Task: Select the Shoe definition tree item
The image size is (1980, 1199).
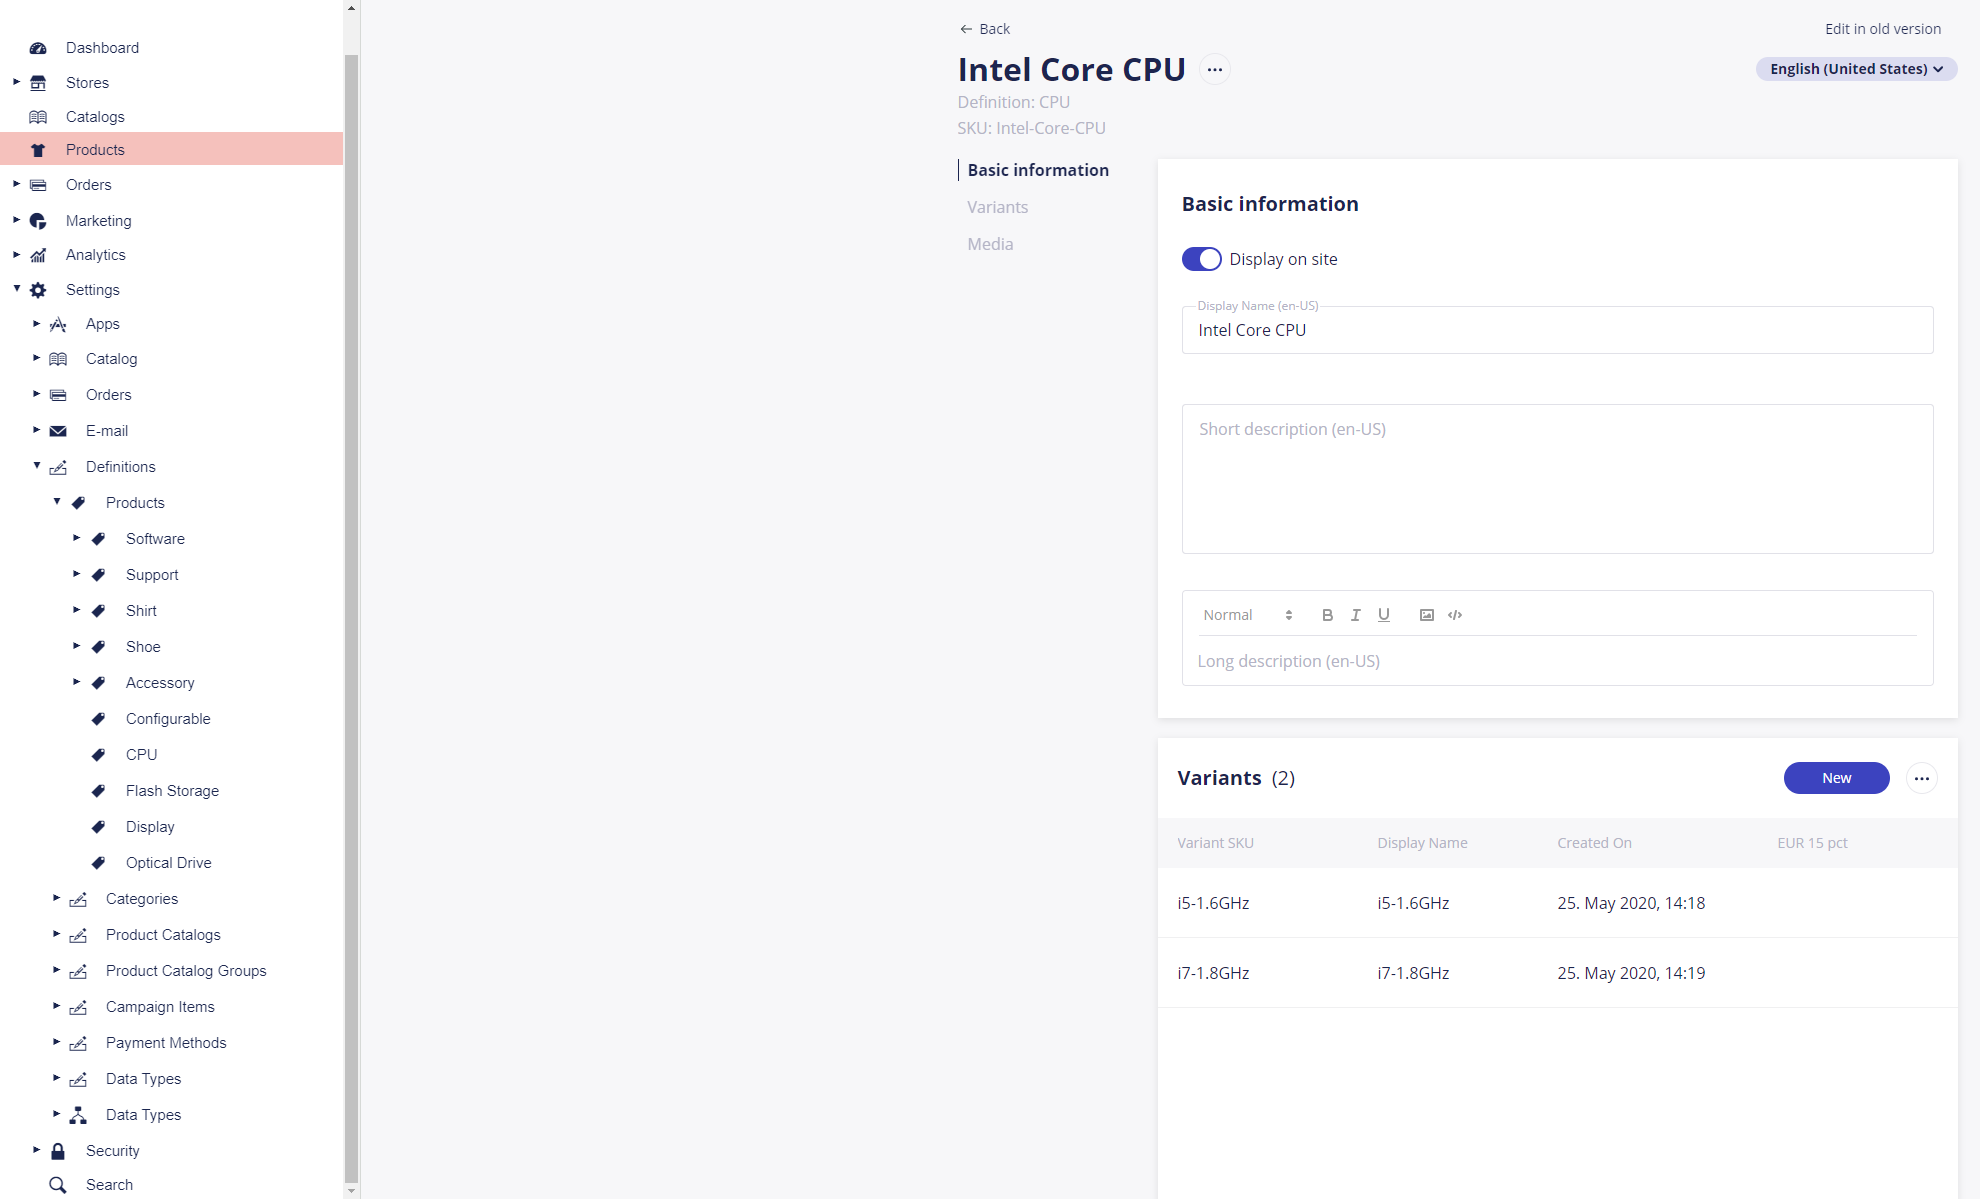Action: [x=143, y=647]
